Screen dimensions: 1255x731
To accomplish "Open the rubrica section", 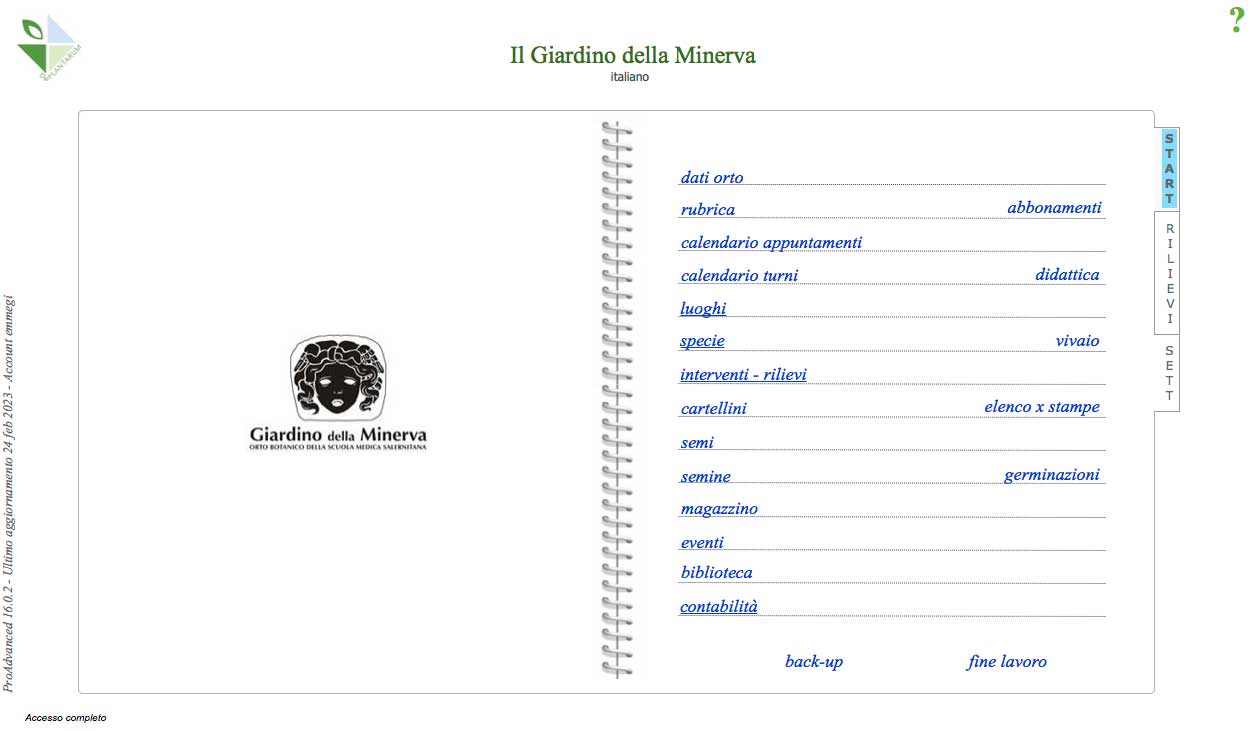I will coord(708,209).
